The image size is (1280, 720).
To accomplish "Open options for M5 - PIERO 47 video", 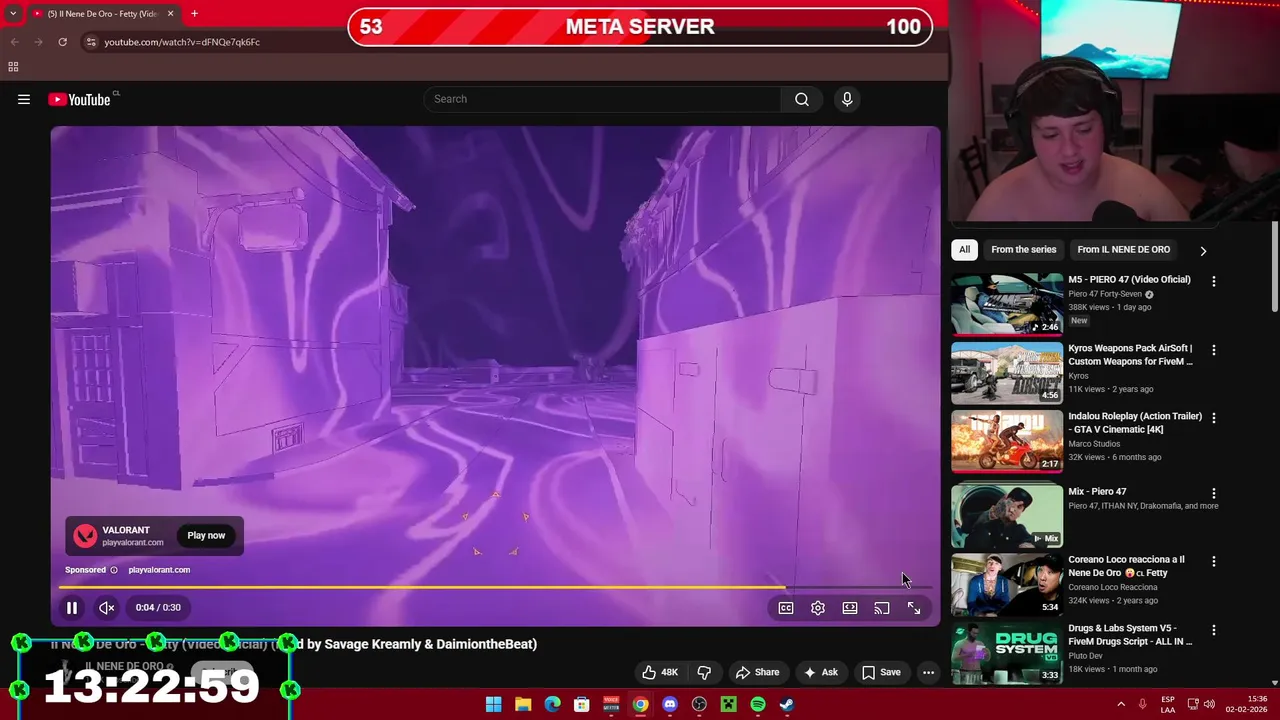I will 1214,282.
